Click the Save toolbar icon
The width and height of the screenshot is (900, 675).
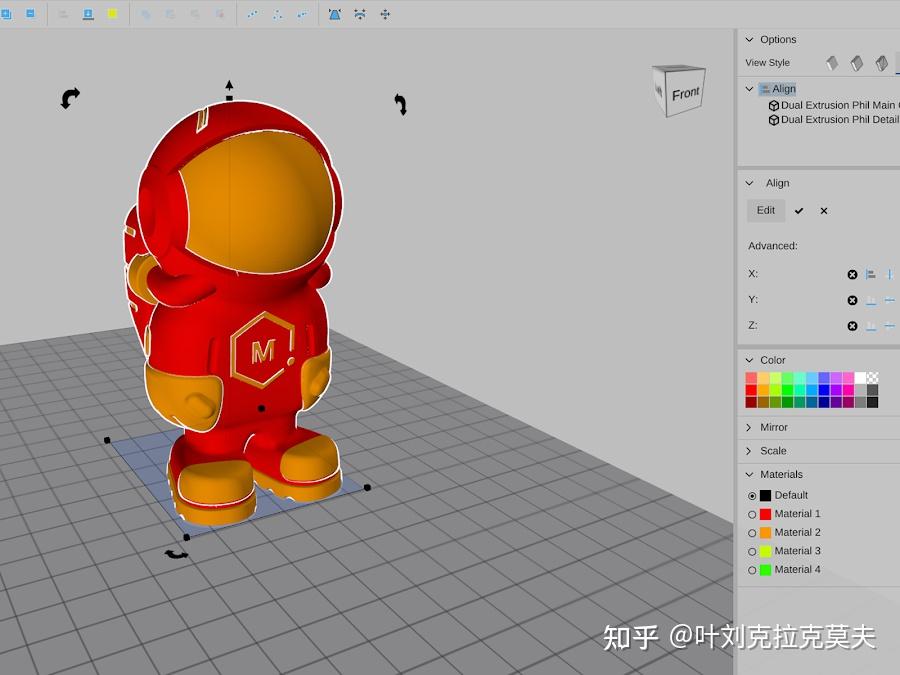point(89,14)
